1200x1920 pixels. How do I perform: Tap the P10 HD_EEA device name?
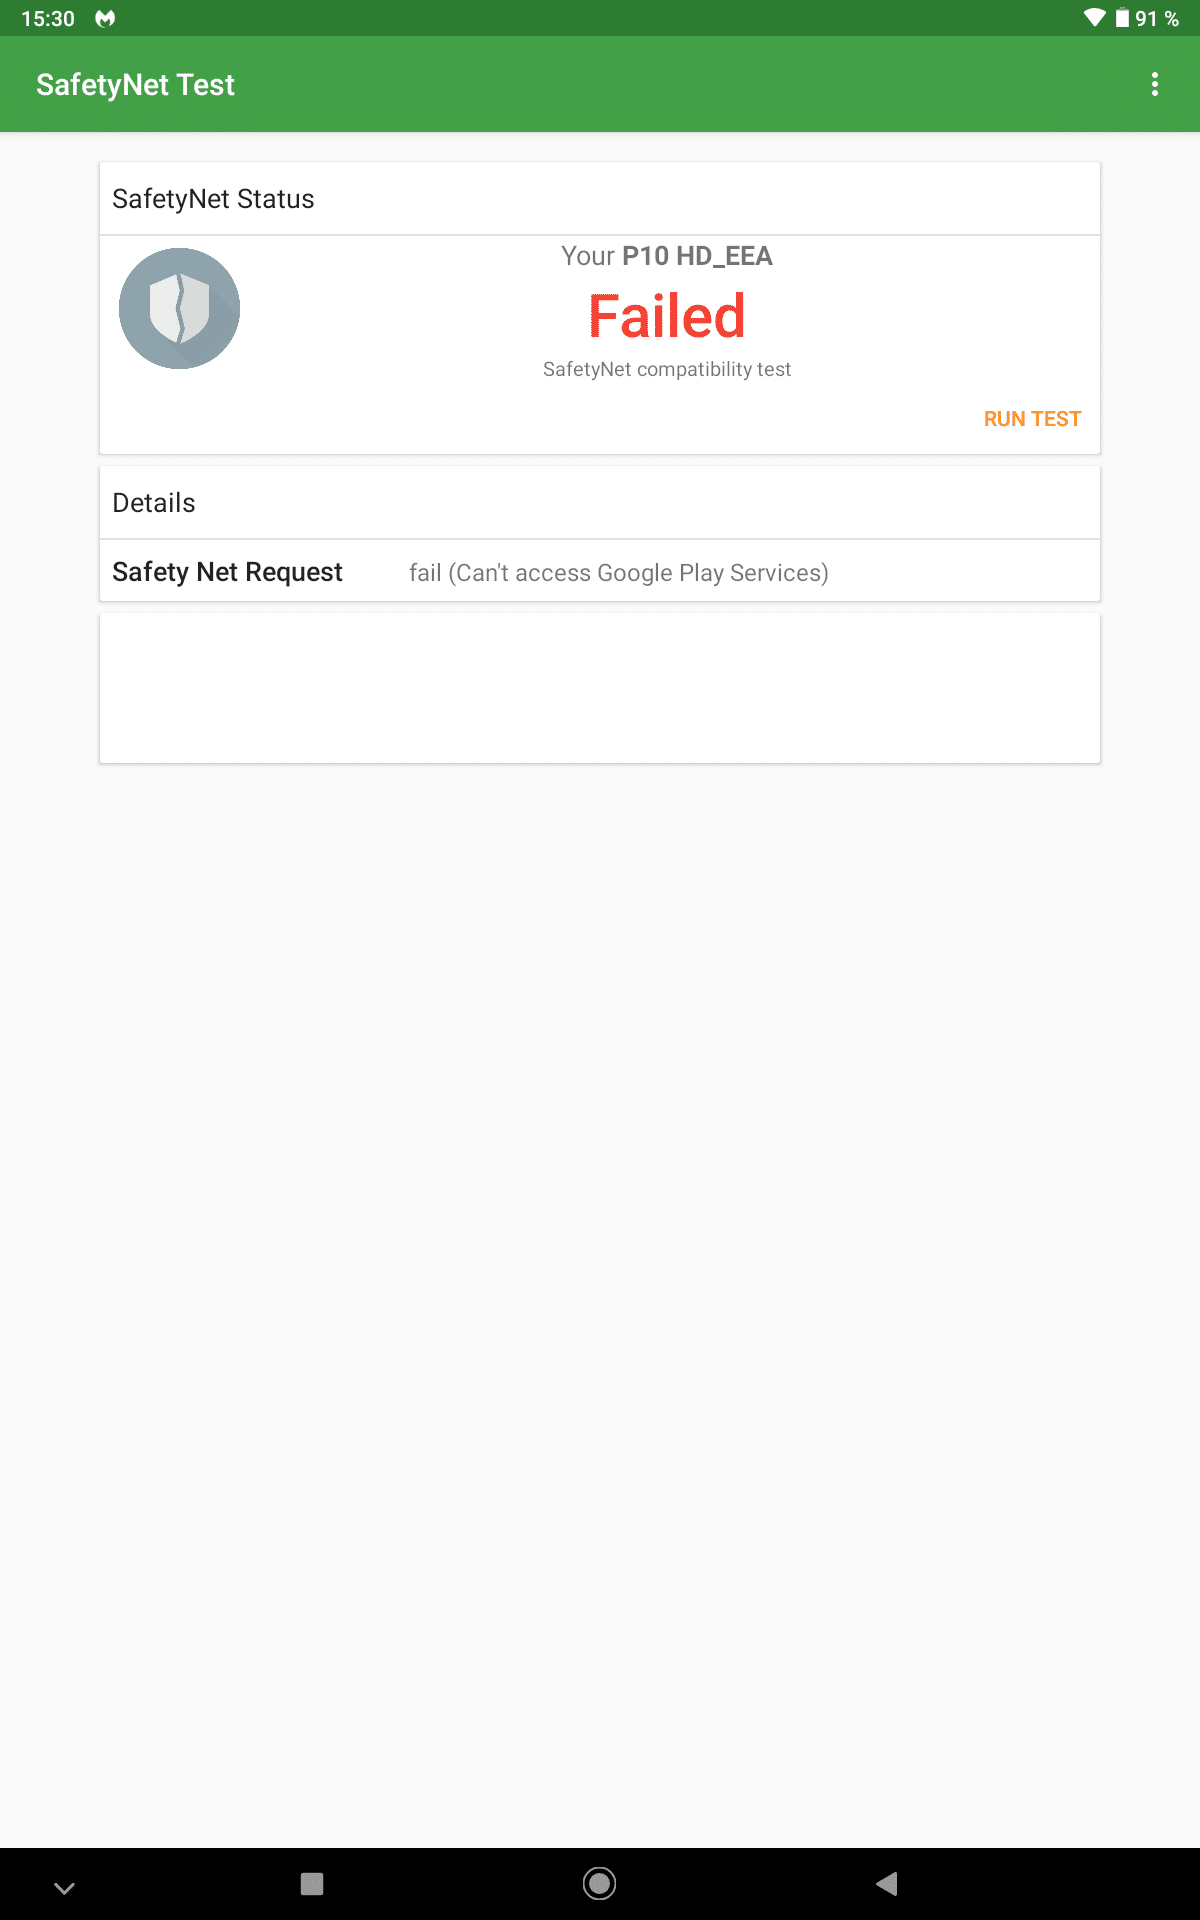coord(697,256)
